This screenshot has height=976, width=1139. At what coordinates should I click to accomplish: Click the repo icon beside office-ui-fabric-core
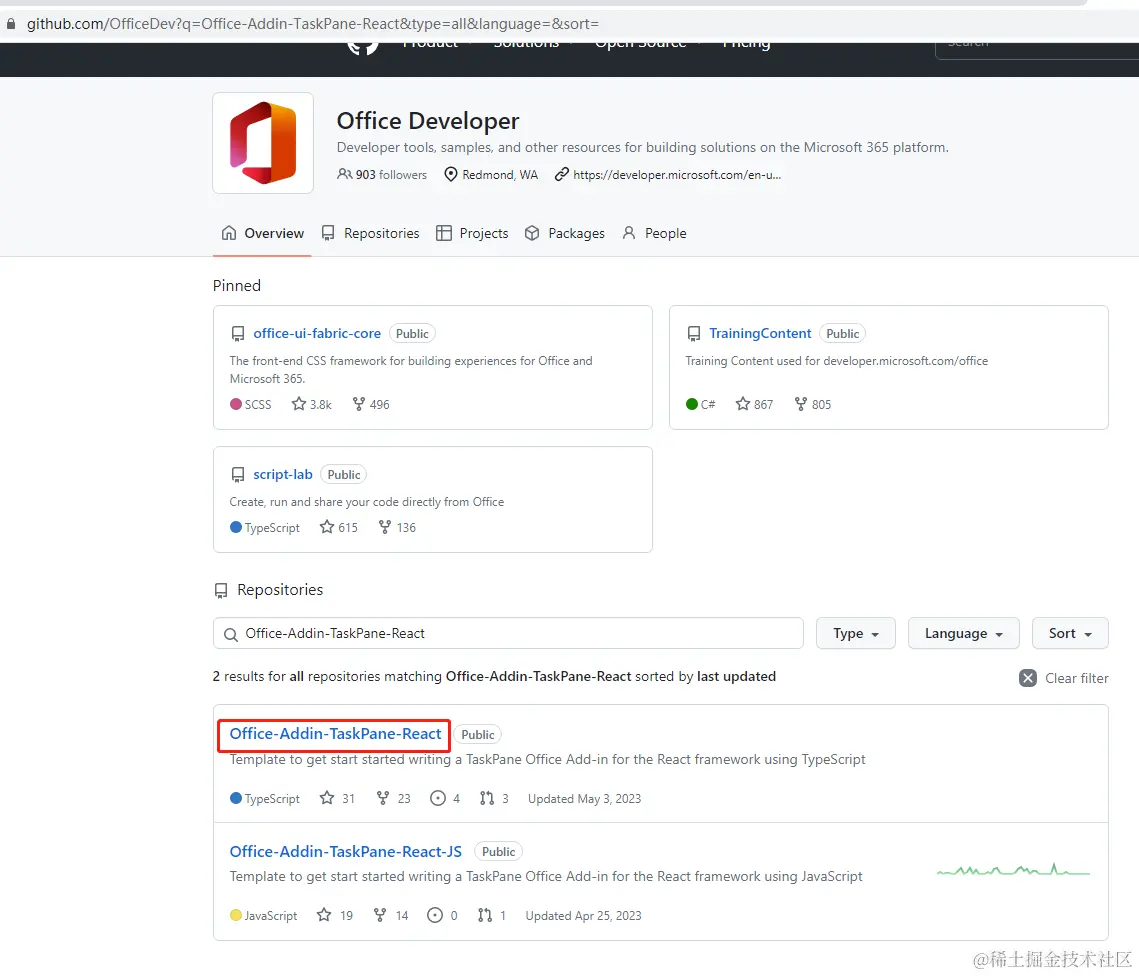tap(238, 334)
